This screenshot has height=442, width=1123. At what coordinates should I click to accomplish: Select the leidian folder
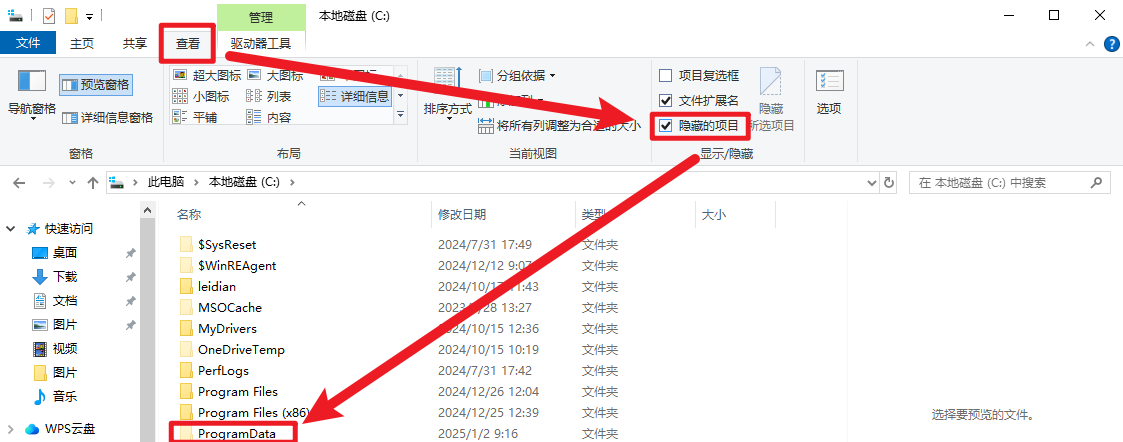[x=217, y=286]
